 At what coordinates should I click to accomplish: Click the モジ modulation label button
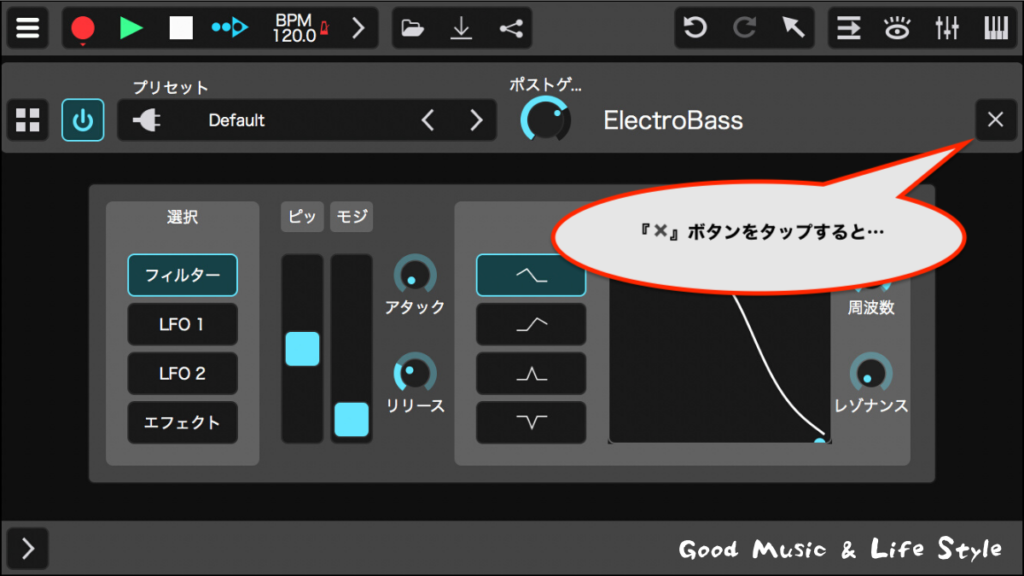click(351, 217)
